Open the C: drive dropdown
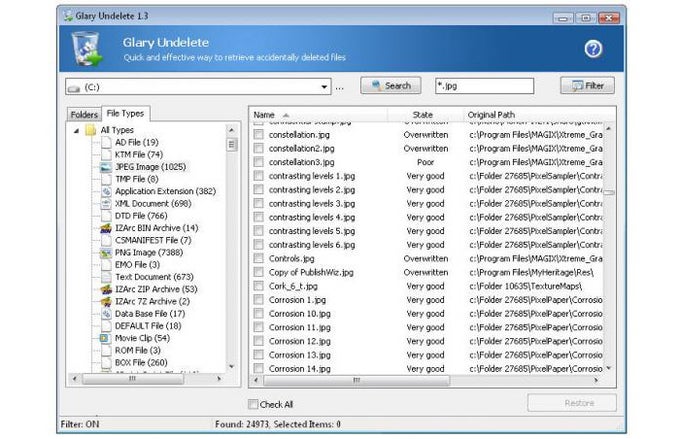Screen dimensions: 680x439 pos(324,87)
